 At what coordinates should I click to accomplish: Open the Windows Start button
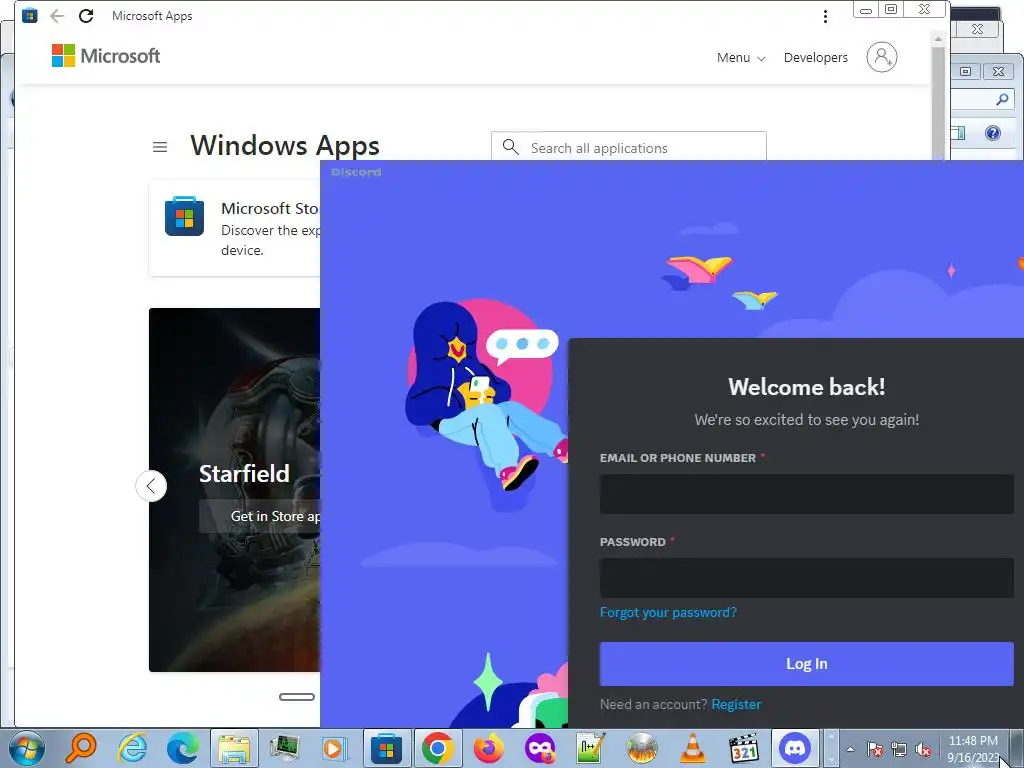[x=27, y=748]
